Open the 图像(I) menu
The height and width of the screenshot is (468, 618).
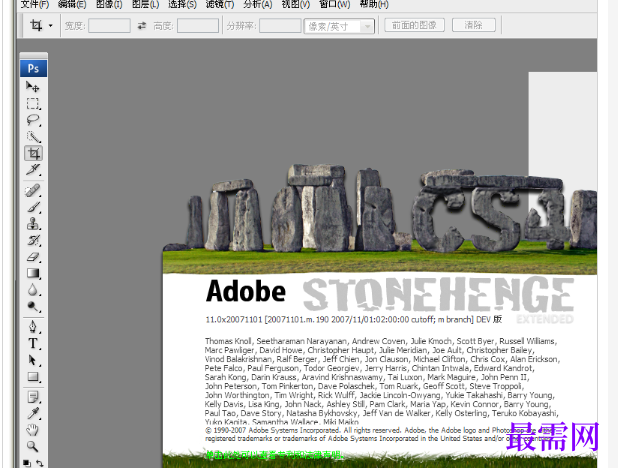point(109,5)
